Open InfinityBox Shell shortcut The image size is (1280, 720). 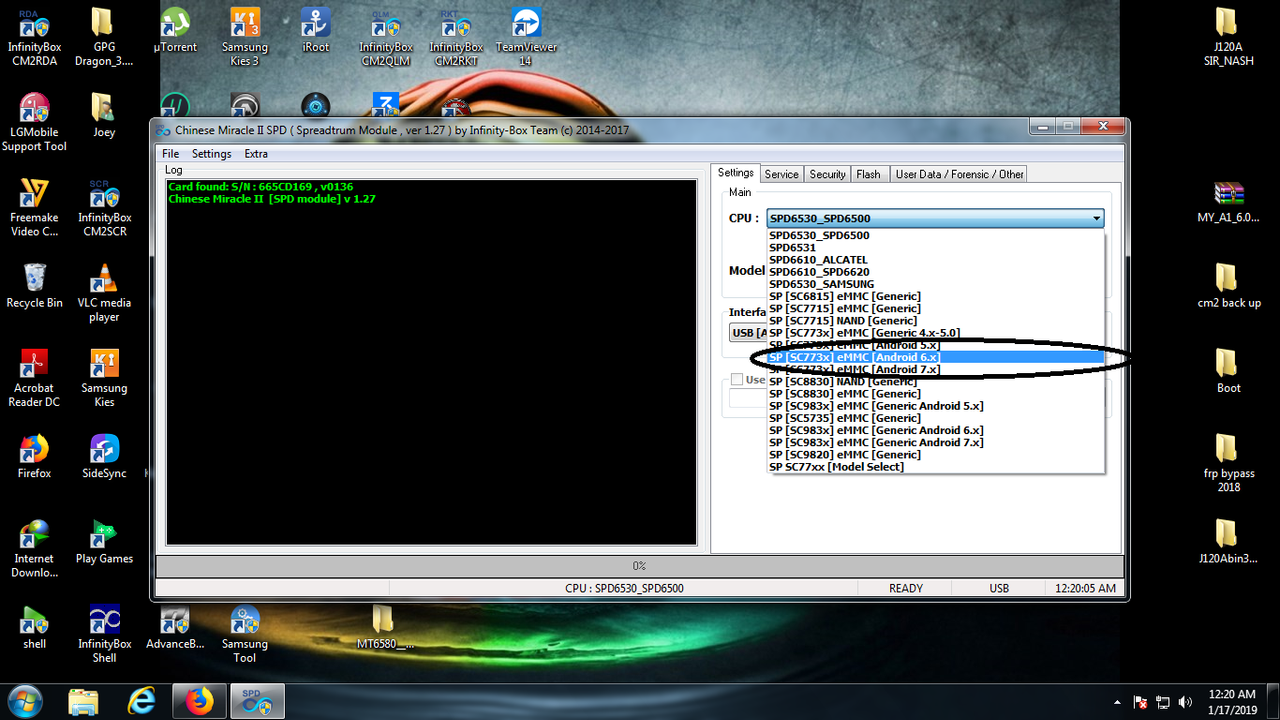pos(104,633)
